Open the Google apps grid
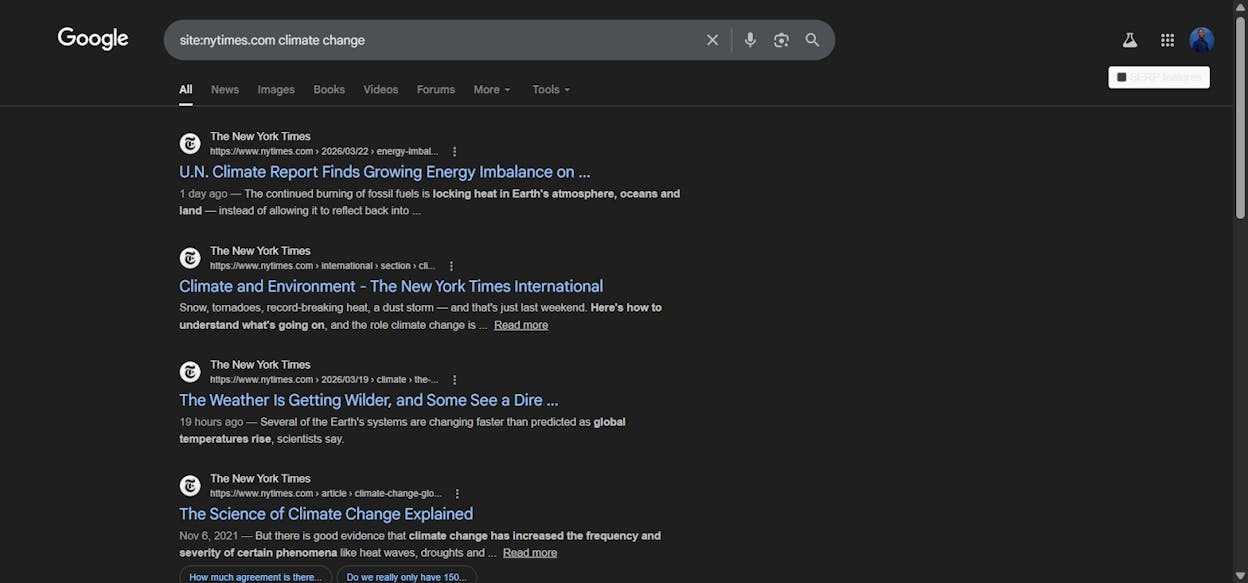The height and width of the screenshot is (583, 1248). [1167, 40]
